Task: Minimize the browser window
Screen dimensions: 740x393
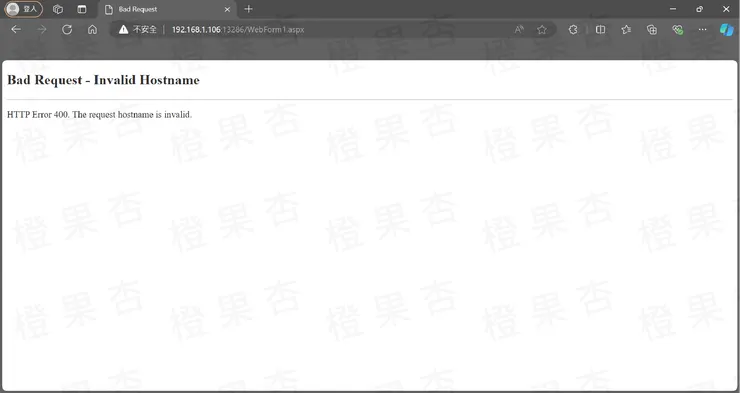Action: point(673,9)
